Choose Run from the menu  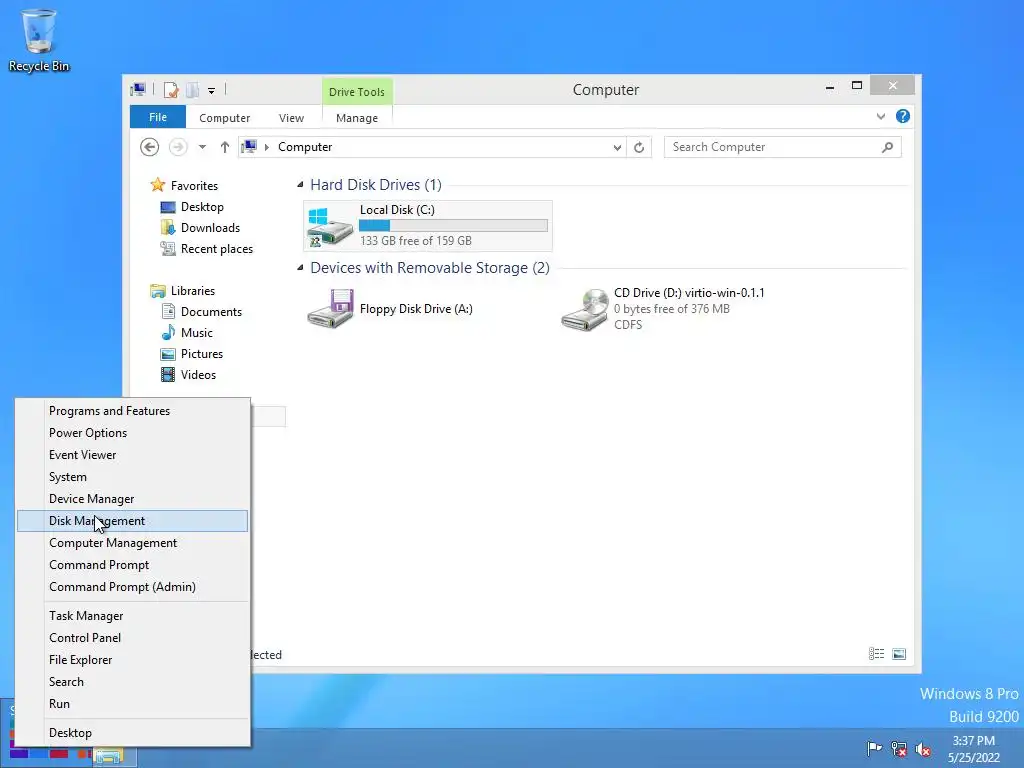point(133,704)
